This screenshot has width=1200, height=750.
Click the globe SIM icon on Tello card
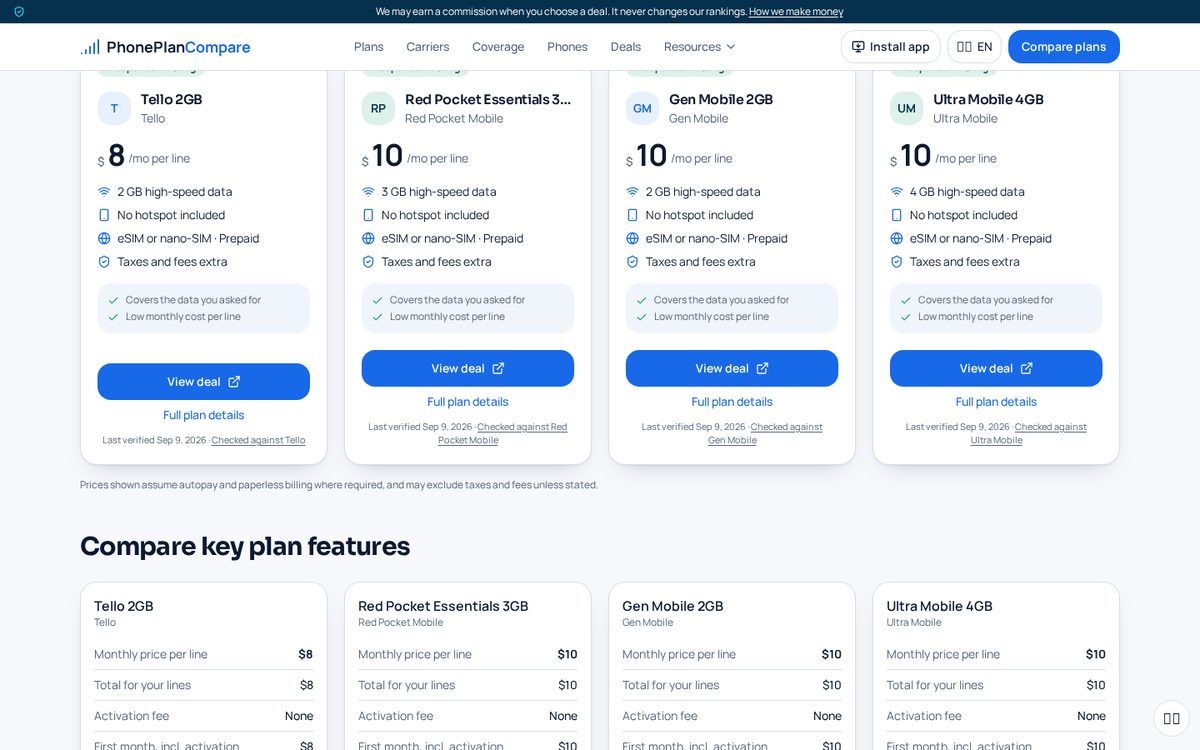(104, 238)
